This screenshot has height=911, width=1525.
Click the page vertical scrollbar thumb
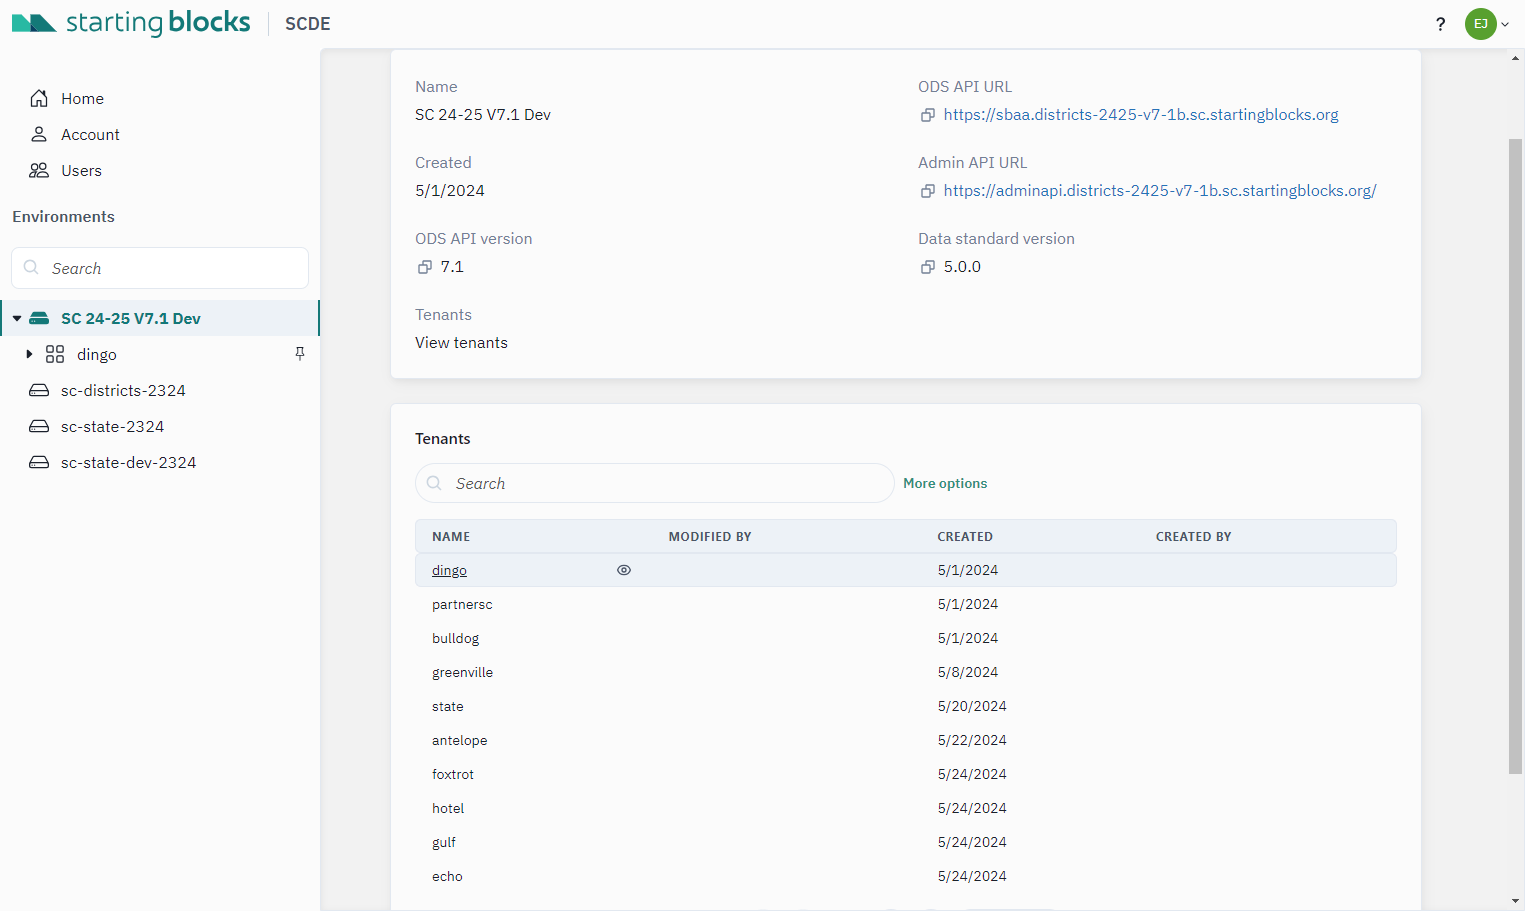pos(1515,456)
